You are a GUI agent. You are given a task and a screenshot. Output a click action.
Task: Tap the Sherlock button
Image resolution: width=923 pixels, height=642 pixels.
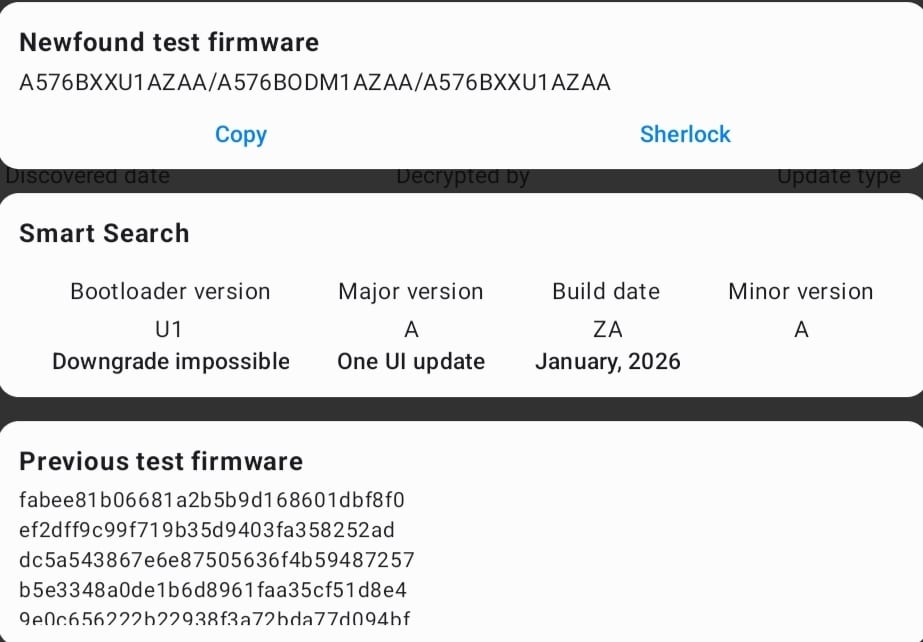pyautogui.click(x=685, y=134)
